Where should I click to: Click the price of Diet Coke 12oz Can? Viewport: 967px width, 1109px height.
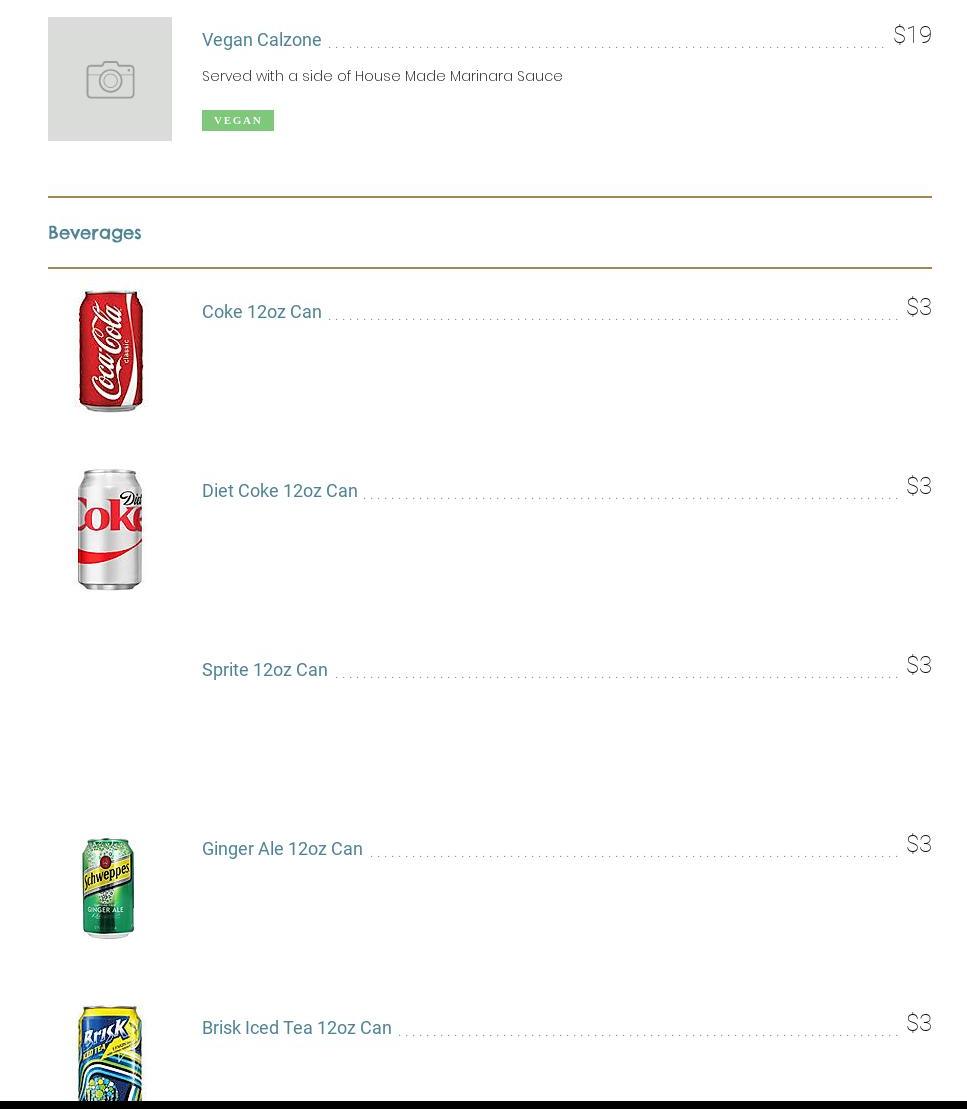tap(919, 487)
